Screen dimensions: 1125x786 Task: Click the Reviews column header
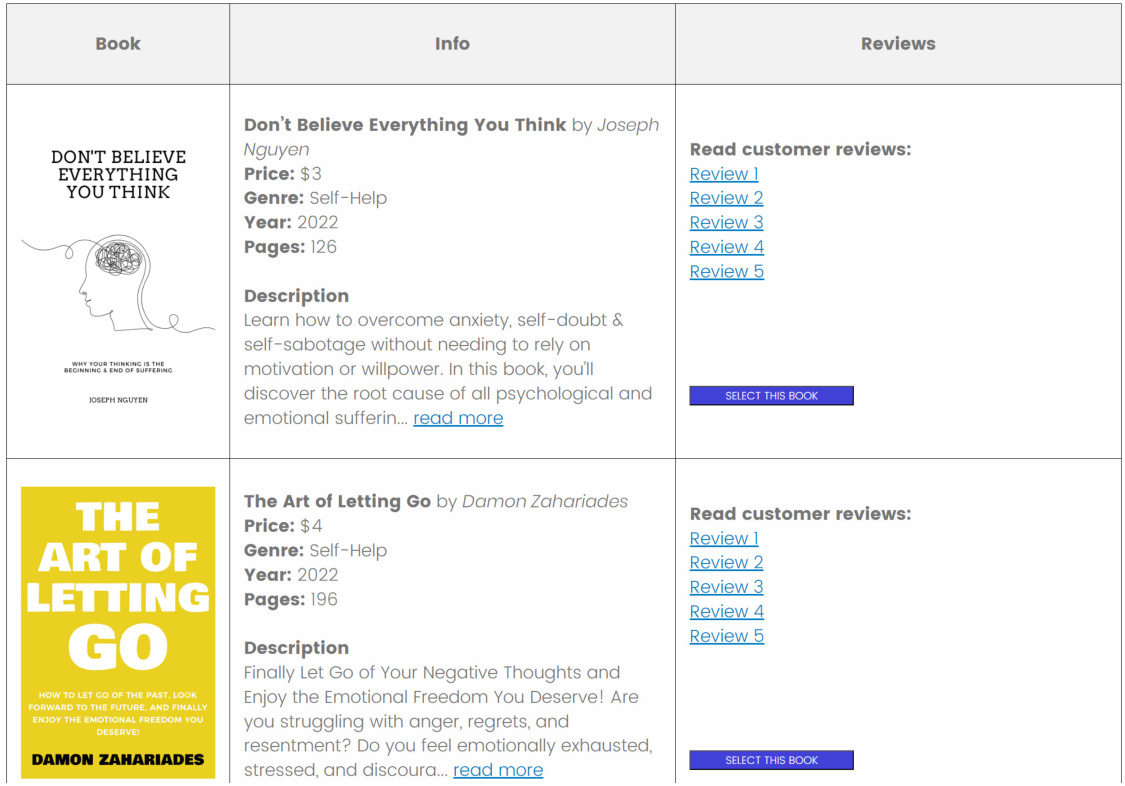tap(898, 44)
